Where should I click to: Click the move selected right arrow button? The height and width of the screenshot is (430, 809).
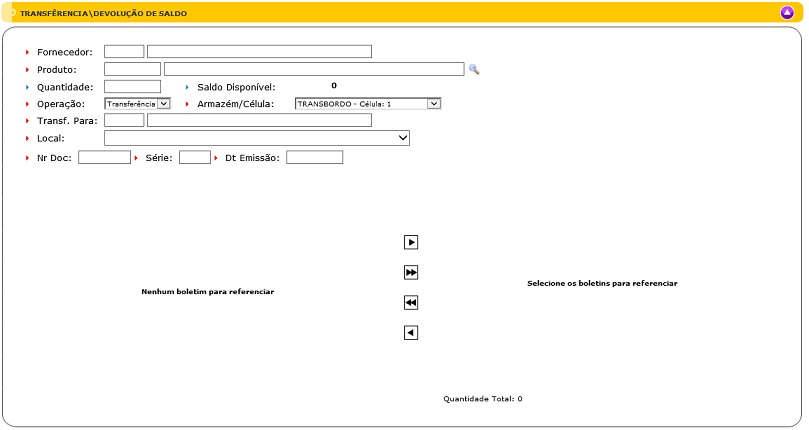pyautogui.click(x=411, y=242)
